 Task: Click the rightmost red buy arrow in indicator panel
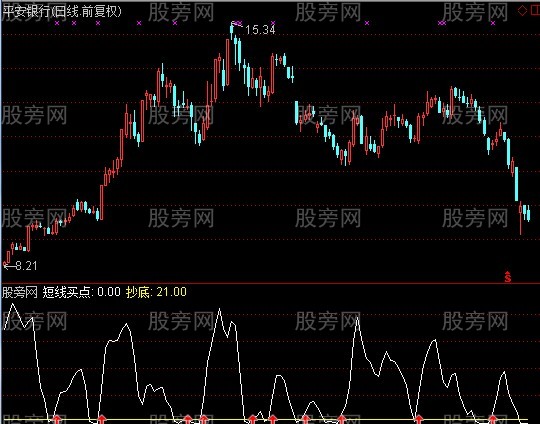point(493,419)
